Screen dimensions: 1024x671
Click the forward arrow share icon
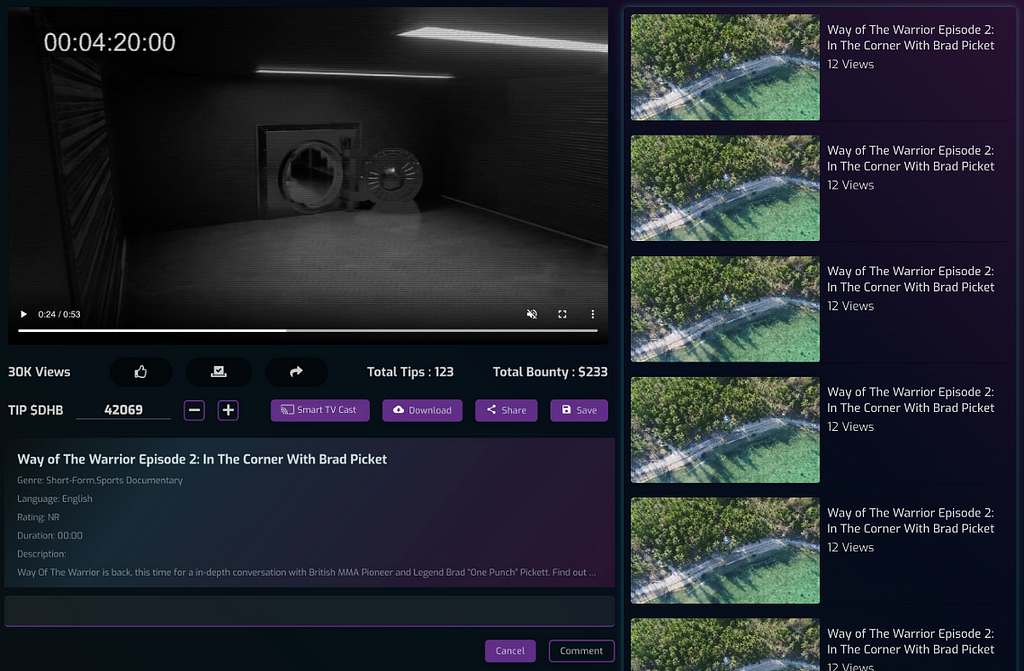(296, 372)
